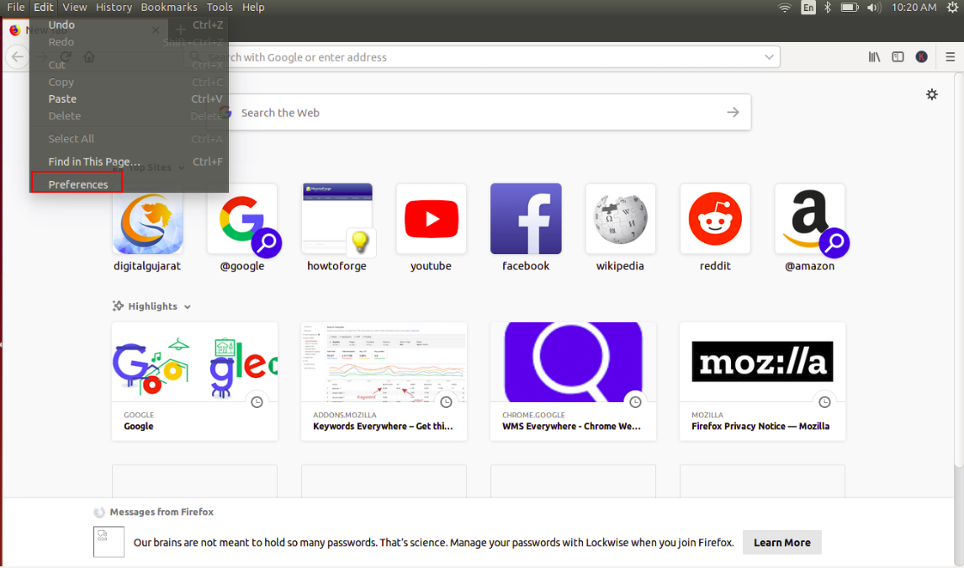Click the Bluetooth tray icon
This screenshot has height=568, width=964.
[x=828, y=7]
